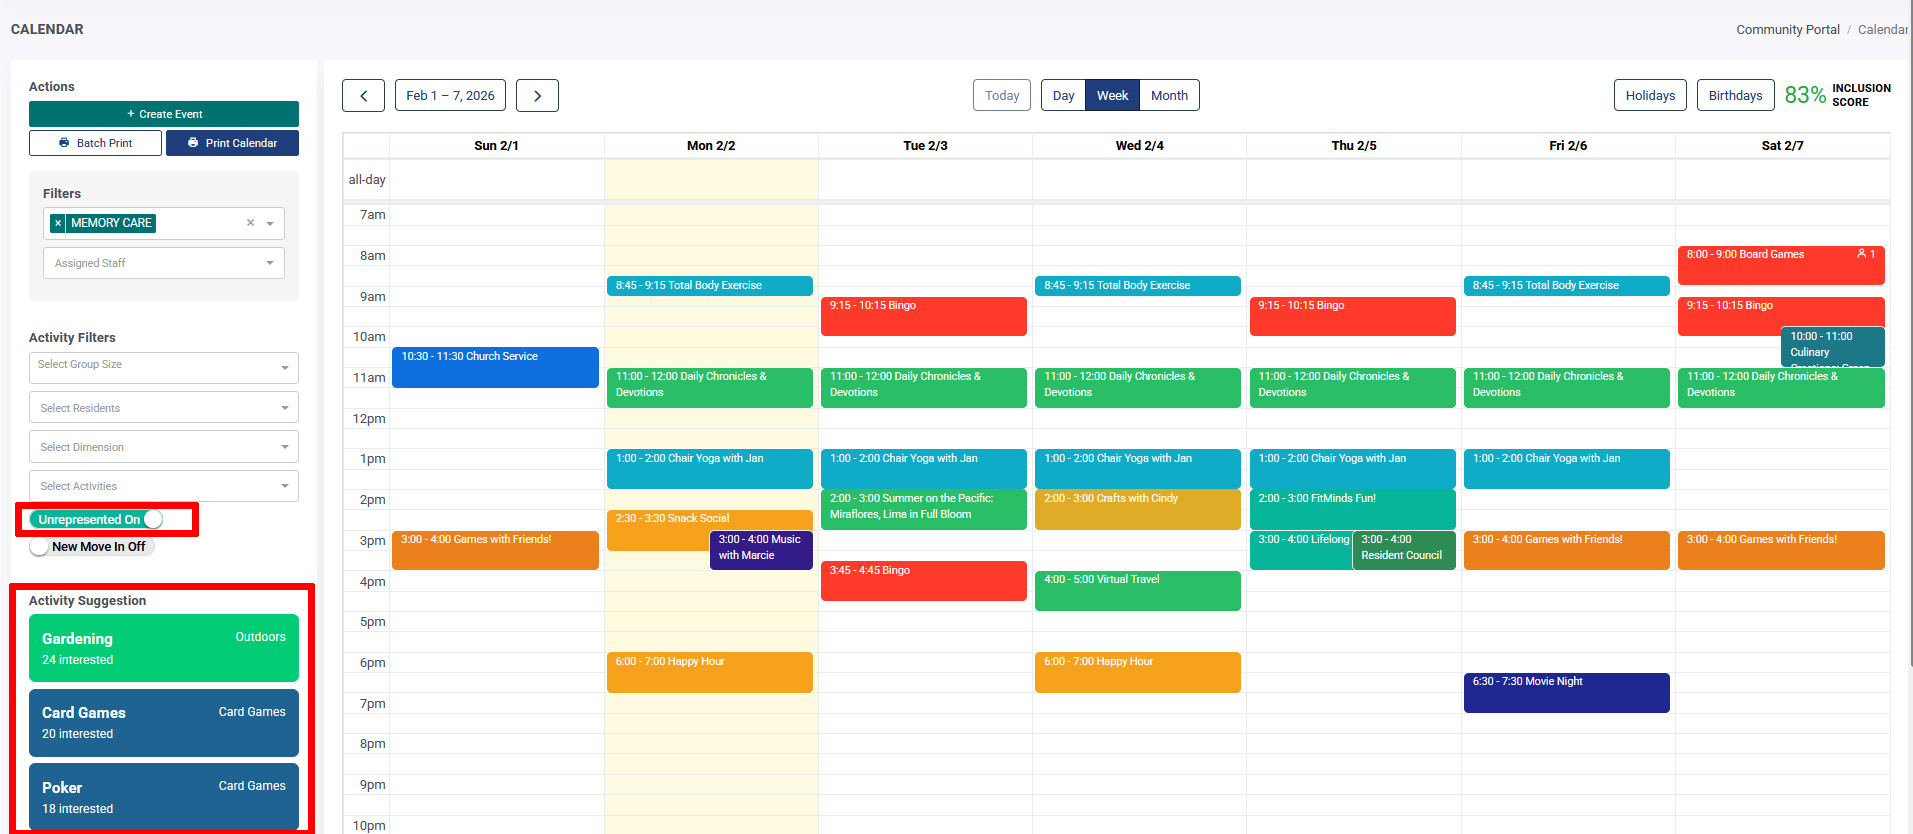Screen dimensions: 1913x834
Task: Open Tuesday 3:45 Bingo event
Action: click(x=923, y=581)
